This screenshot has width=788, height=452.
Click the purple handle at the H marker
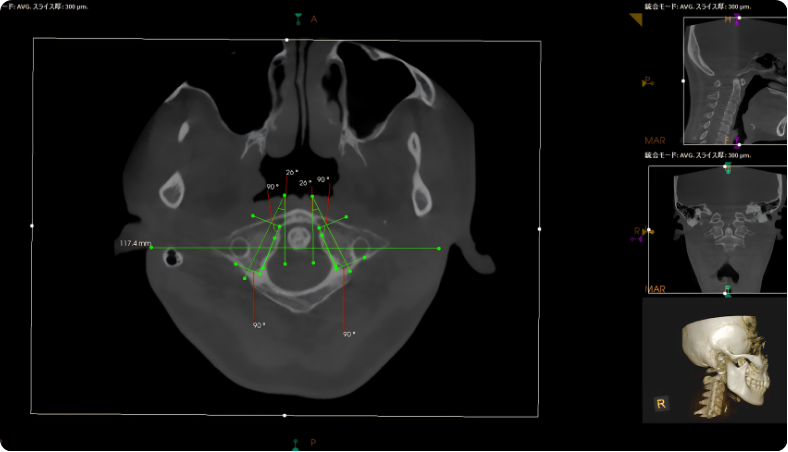tap(737, 20)
